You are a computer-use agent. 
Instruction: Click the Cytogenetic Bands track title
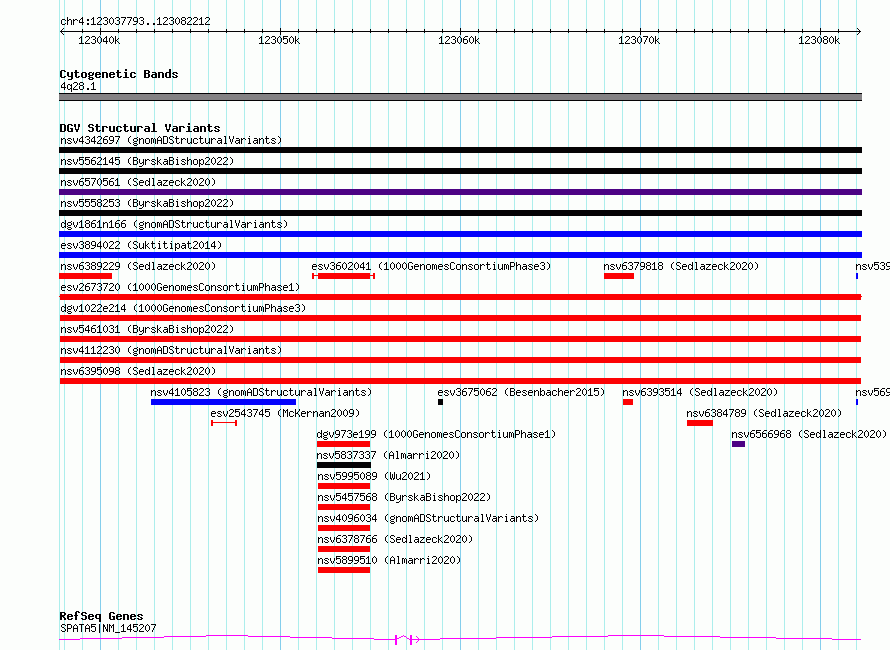pyautogui.click(x=119, y=74)
